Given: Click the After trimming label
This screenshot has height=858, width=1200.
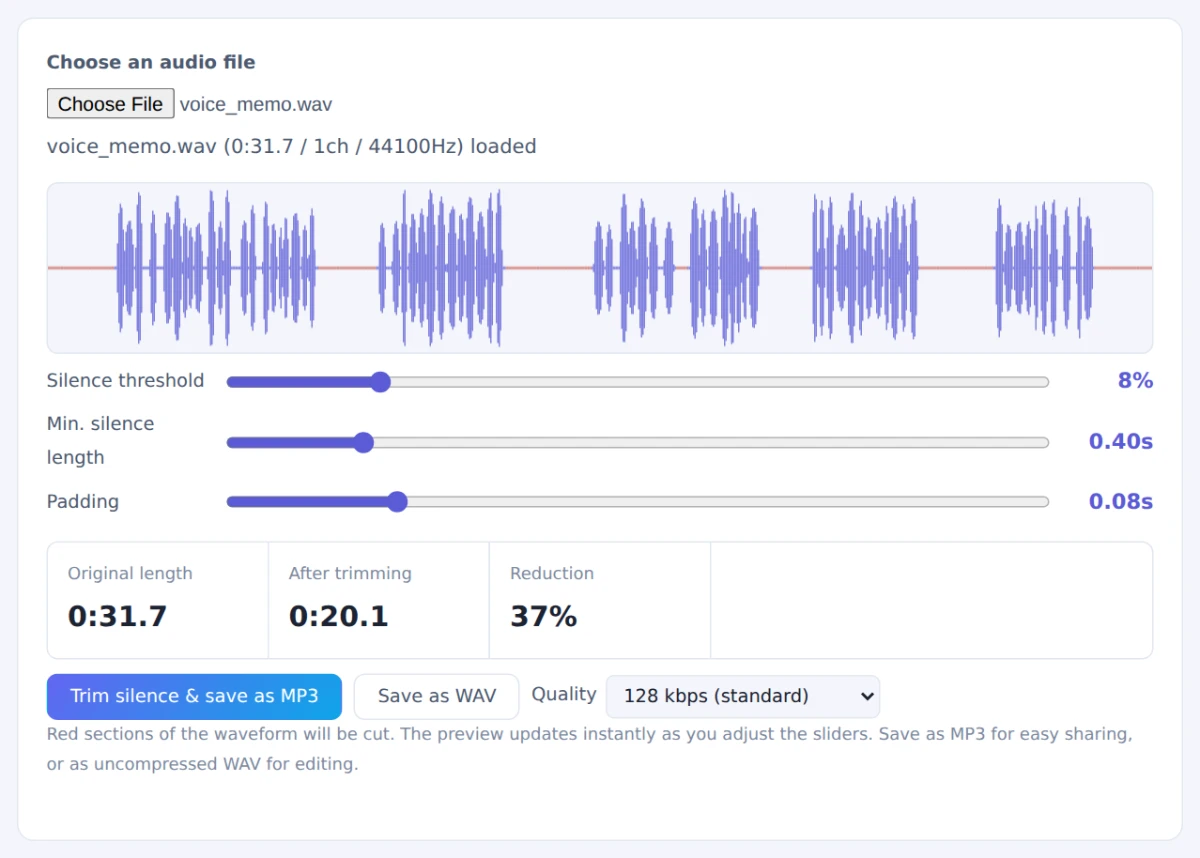Looking at the screenshot, I should point(350,573).
